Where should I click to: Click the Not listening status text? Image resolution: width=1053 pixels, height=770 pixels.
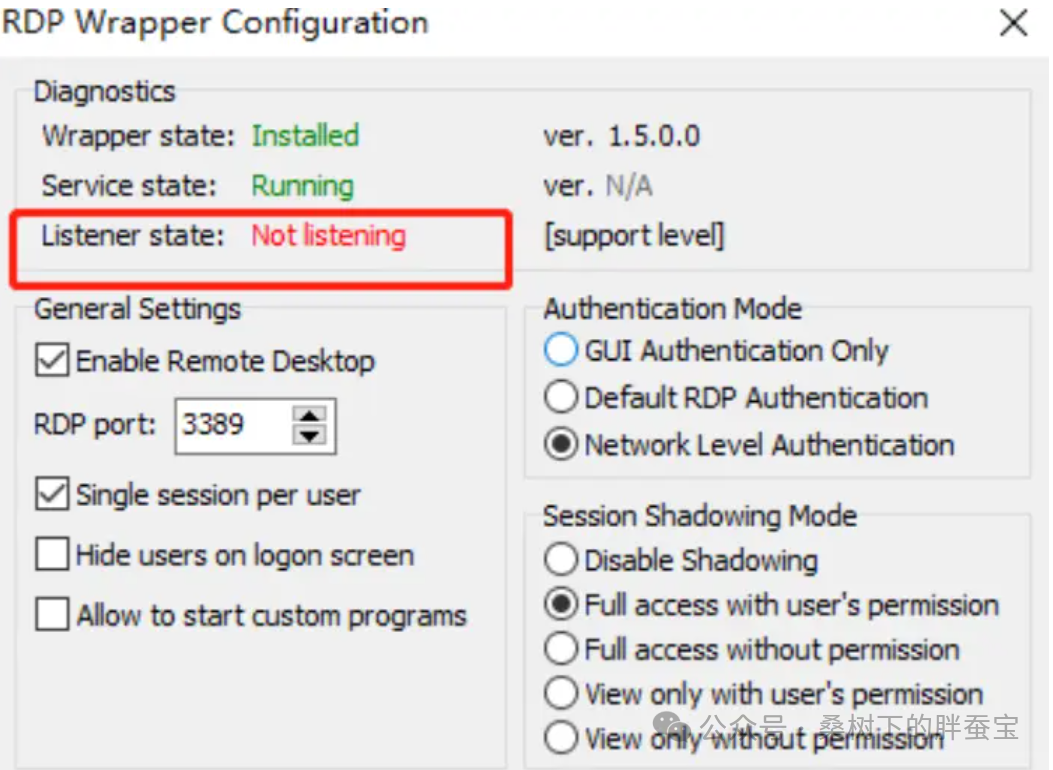click(x=328, y=237)
